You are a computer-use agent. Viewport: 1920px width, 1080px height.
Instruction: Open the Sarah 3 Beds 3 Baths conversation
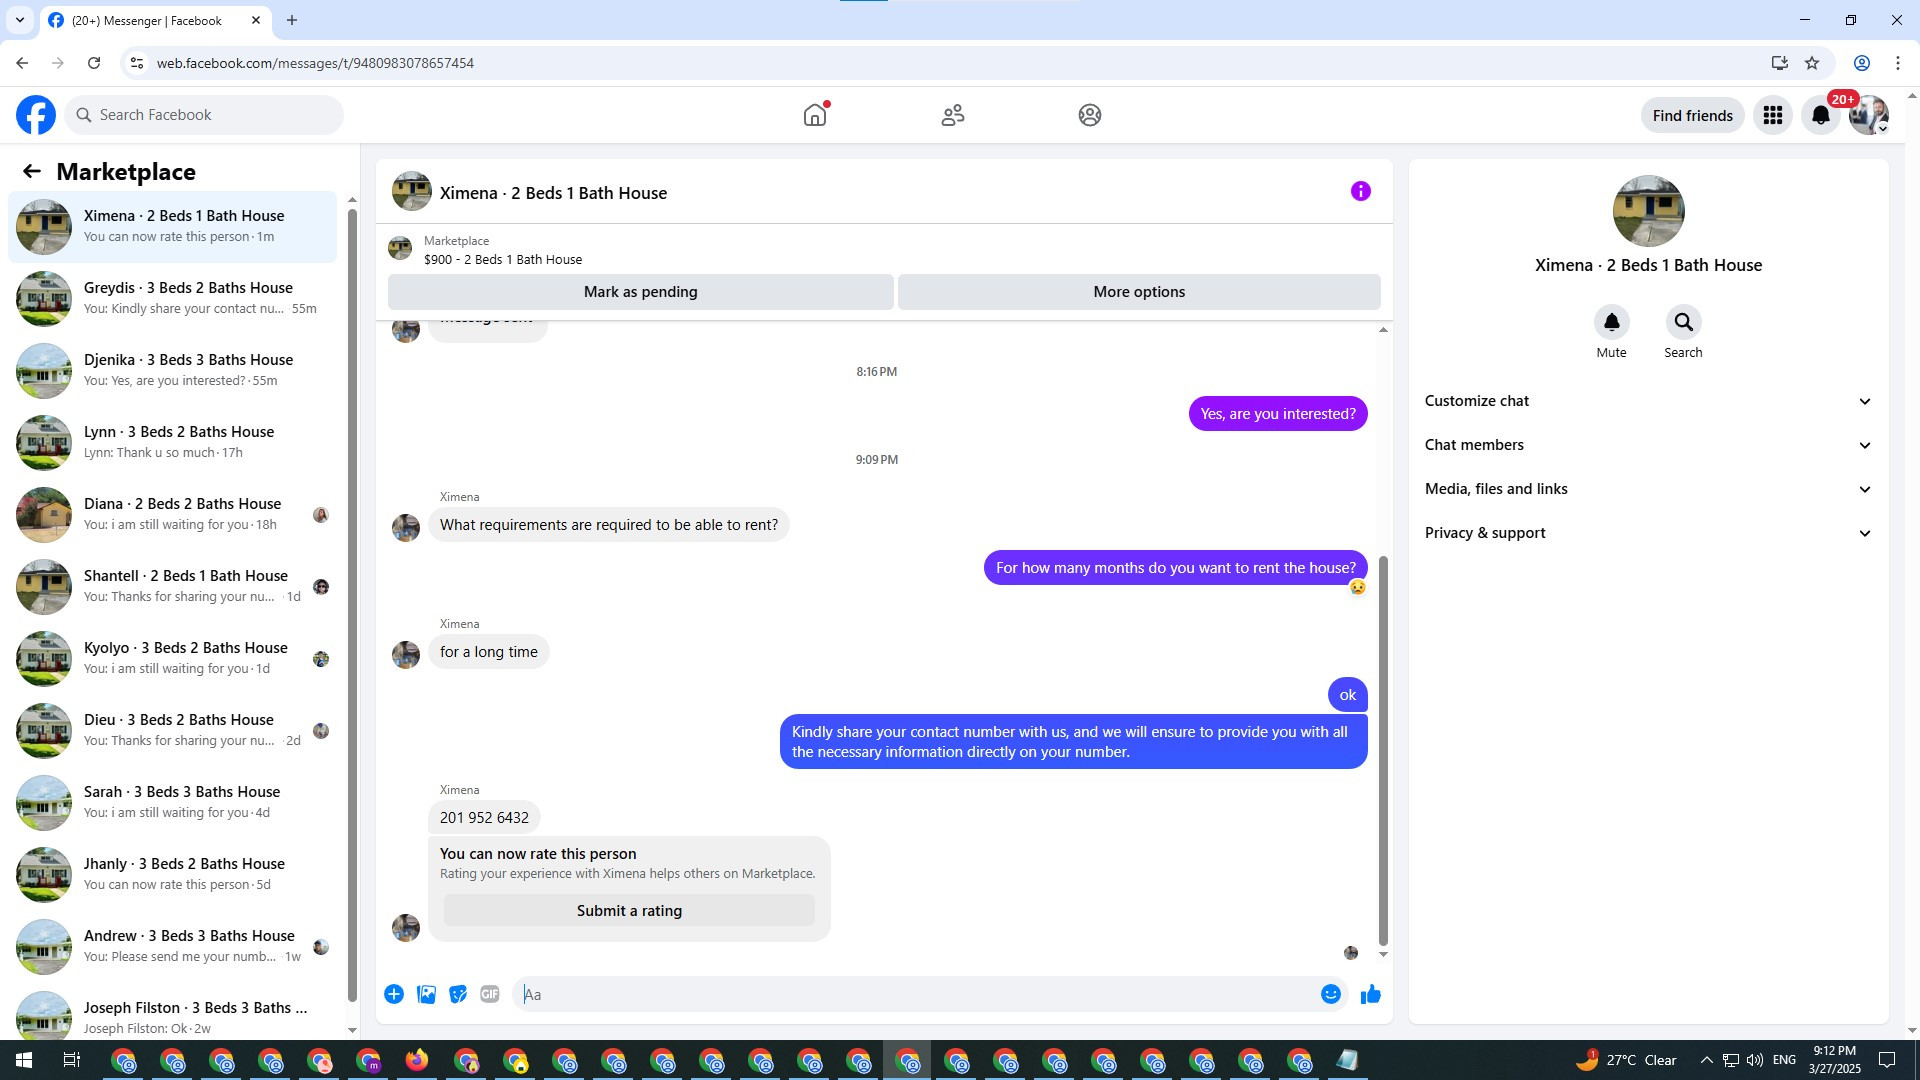tap(173, 802)
